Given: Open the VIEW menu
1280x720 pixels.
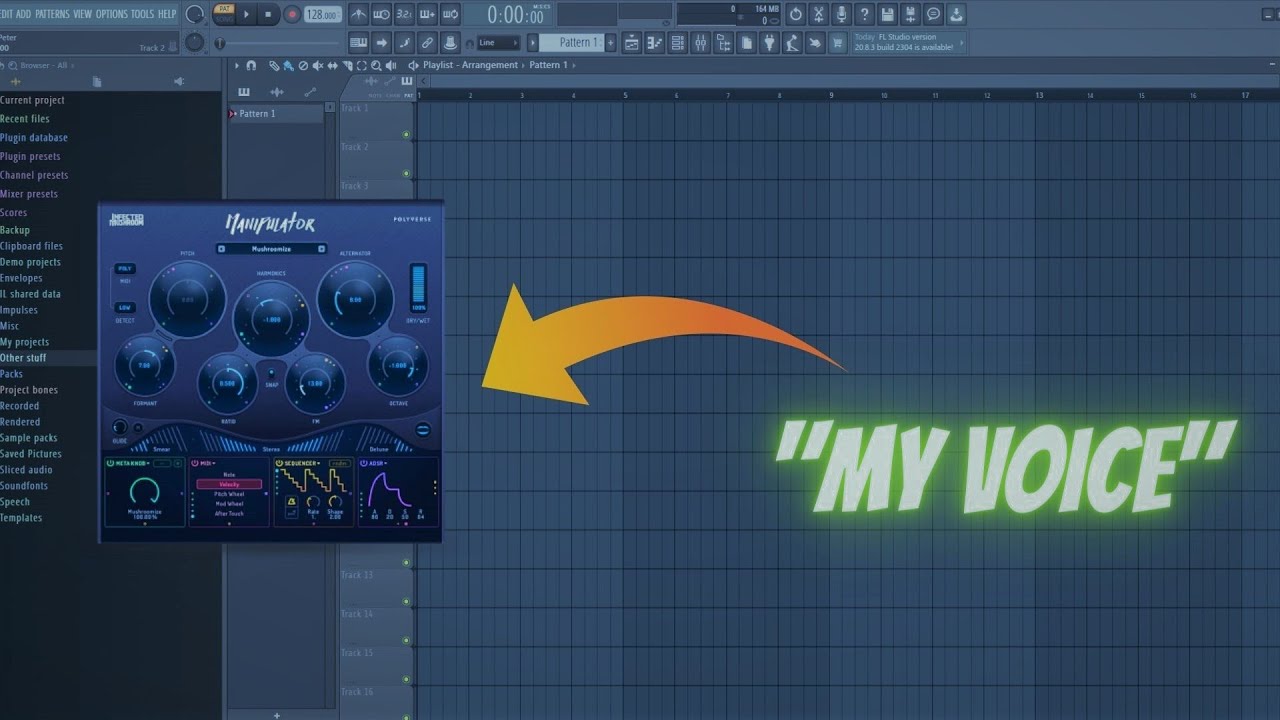Looking at the screenshot, I should coord(82,14).
